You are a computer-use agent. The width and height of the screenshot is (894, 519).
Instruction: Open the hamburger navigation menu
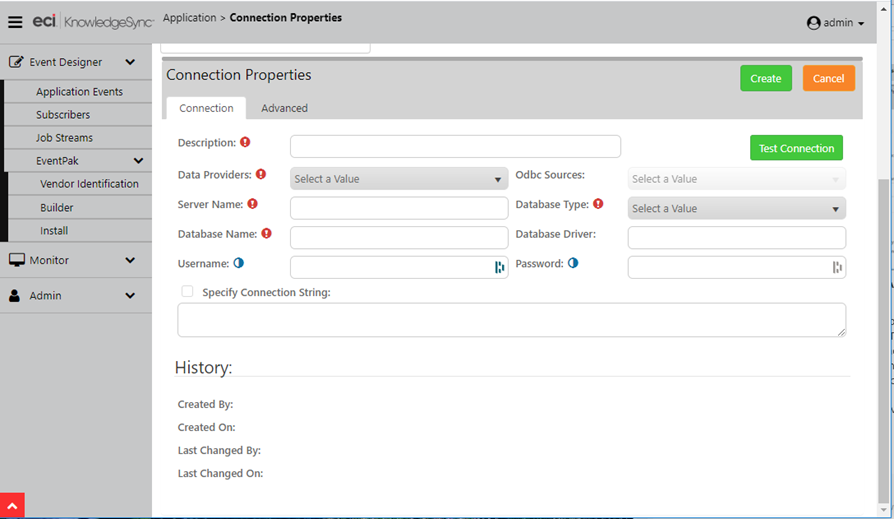(15, 22)
